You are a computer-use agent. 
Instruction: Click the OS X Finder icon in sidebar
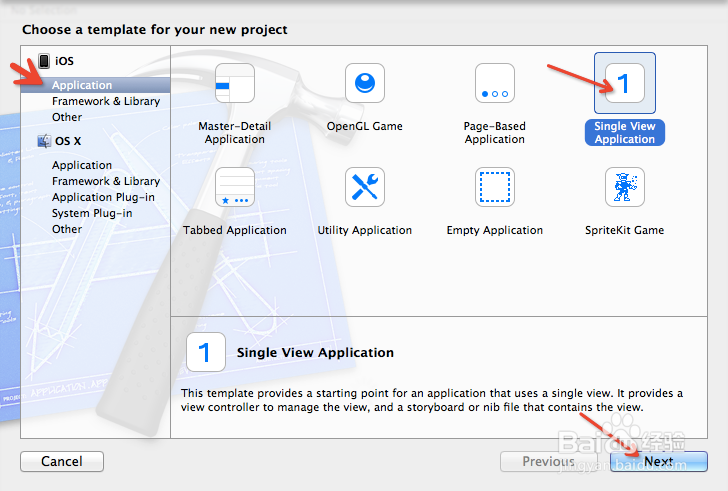[x=44, y=142]
